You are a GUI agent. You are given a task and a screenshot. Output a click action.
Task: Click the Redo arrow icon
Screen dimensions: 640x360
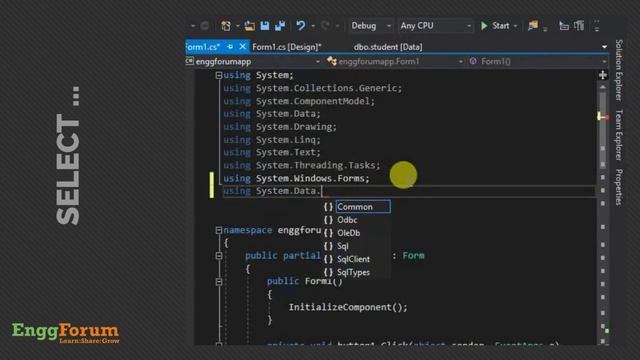point(325,26)
